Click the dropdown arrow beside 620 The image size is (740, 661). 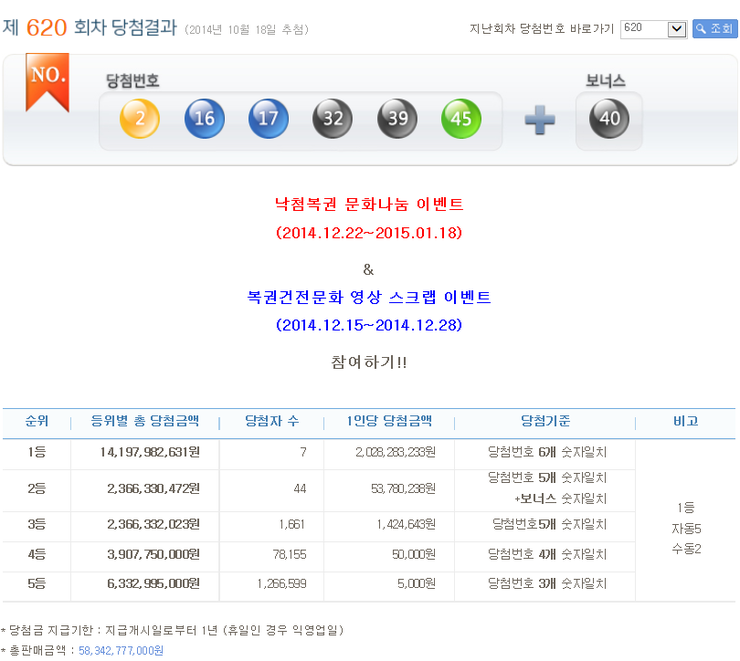coord(677,29)
